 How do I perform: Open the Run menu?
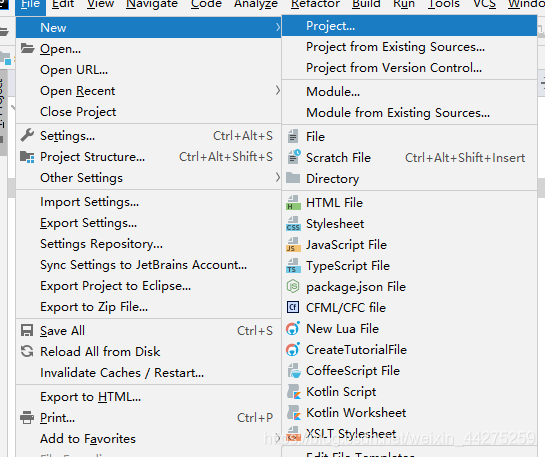tap(404, 4)
